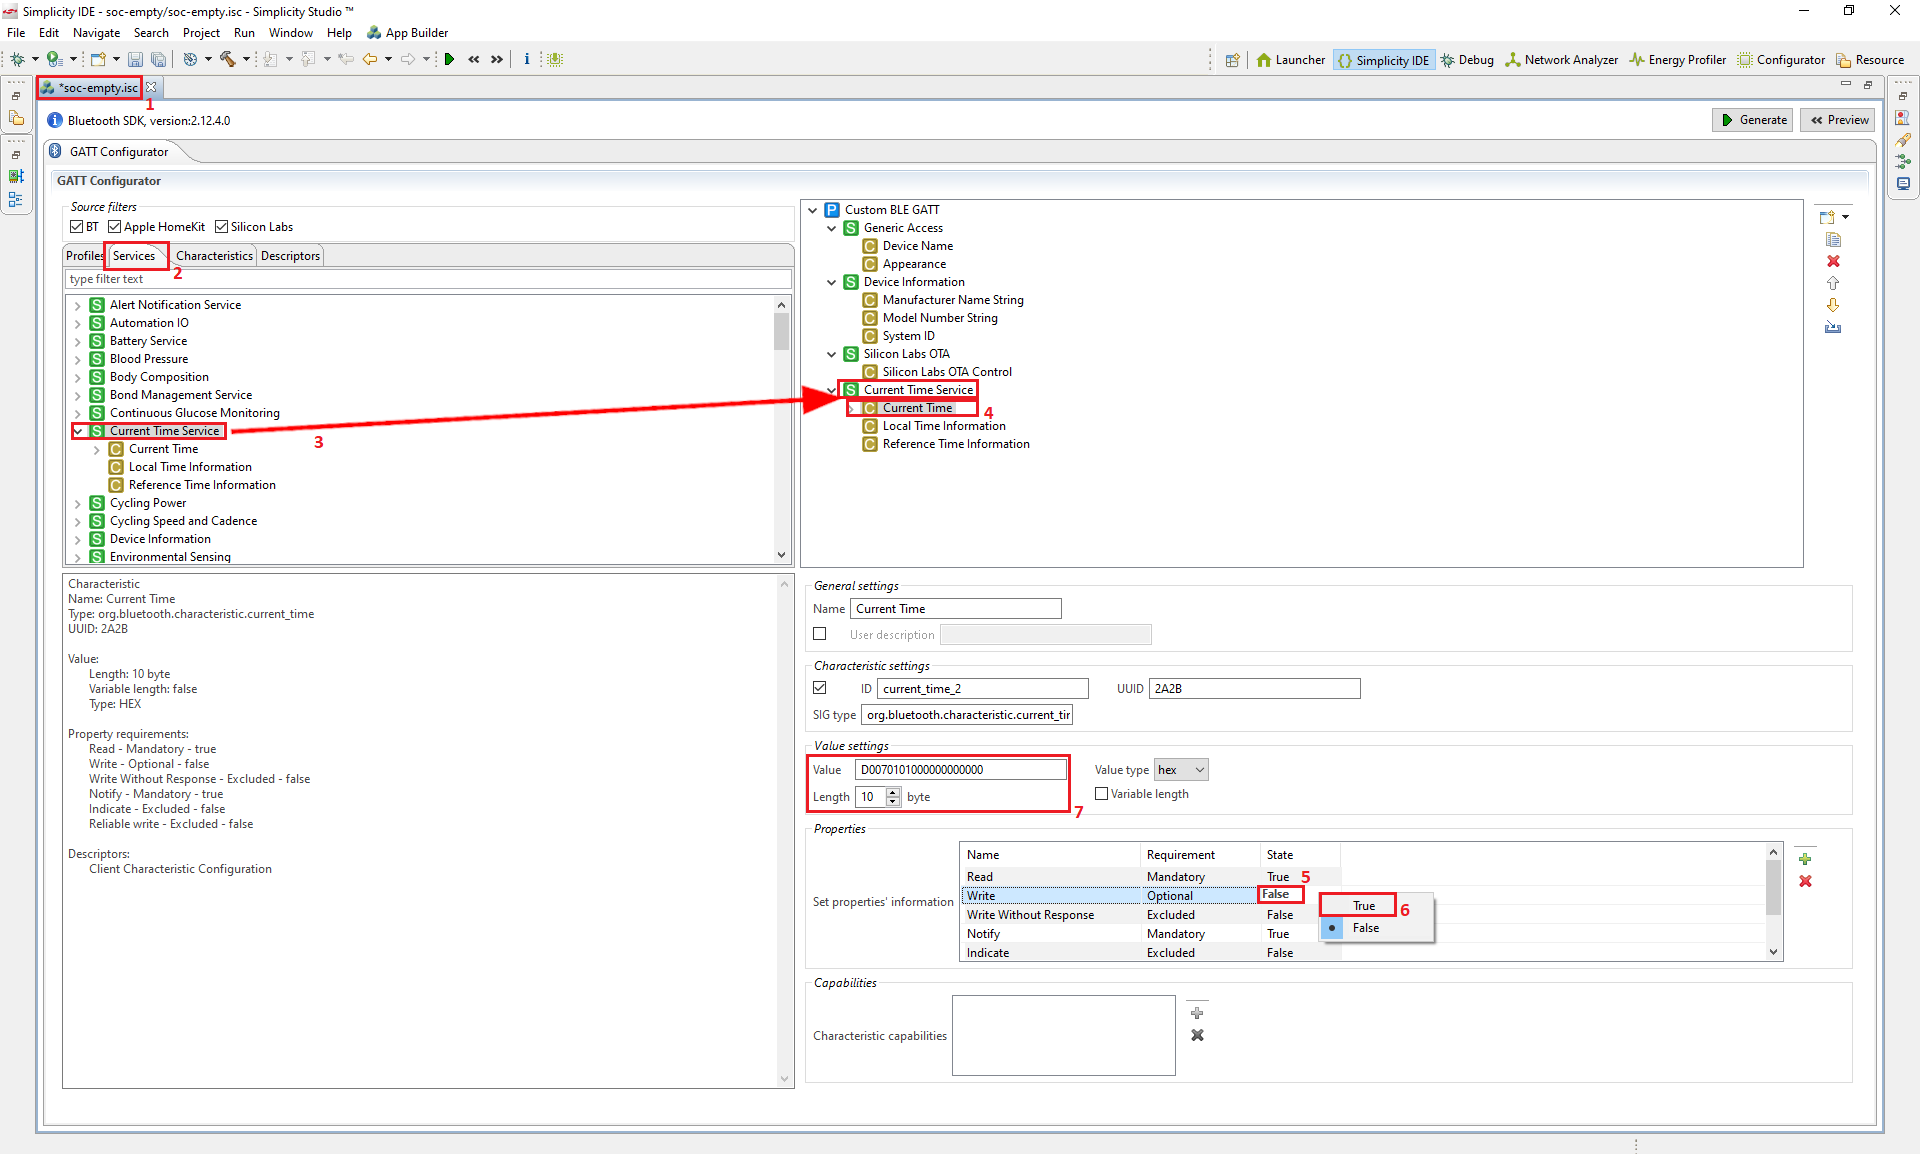Click the services list vertical scrollbar thumb
This screenshot has height=1154, width=1920.
781,331
